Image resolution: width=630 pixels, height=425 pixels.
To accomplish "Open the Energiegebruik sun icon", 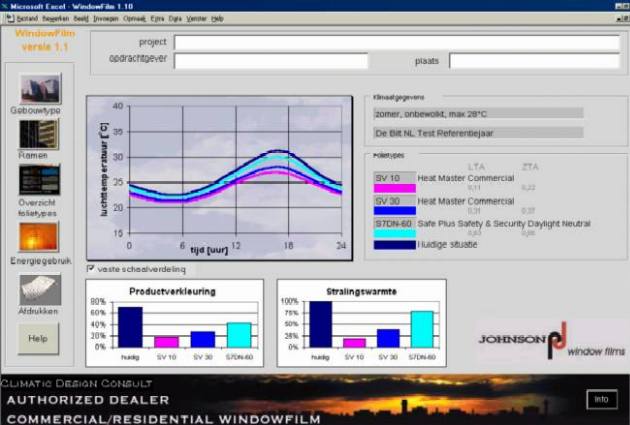I will (39, 237).
